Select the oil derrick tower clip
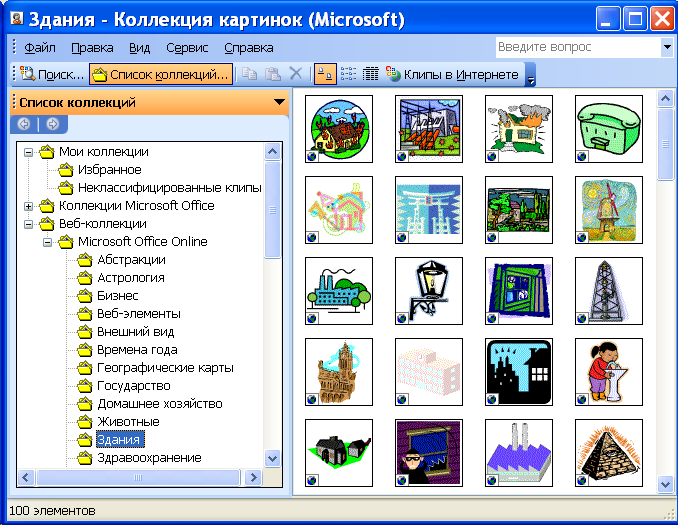The image size is (678, 525). point(609,291)
